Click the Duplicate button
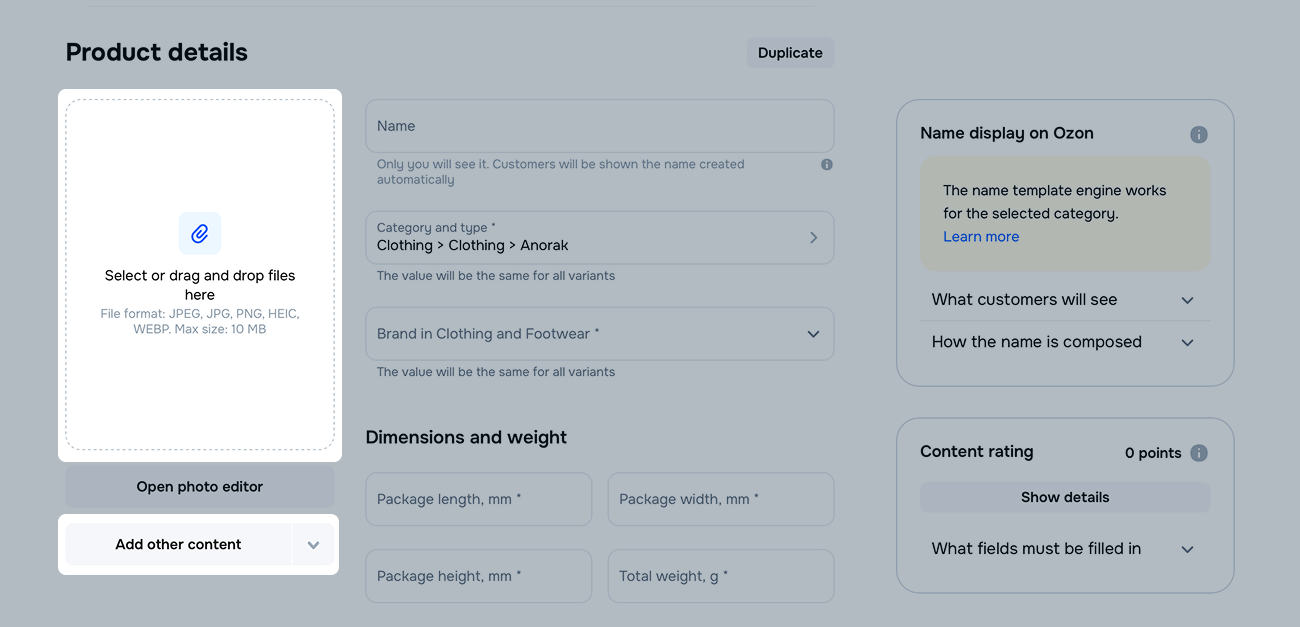Screen dimensions: 1300x627 pyautogui.click(x=790, y=53)
